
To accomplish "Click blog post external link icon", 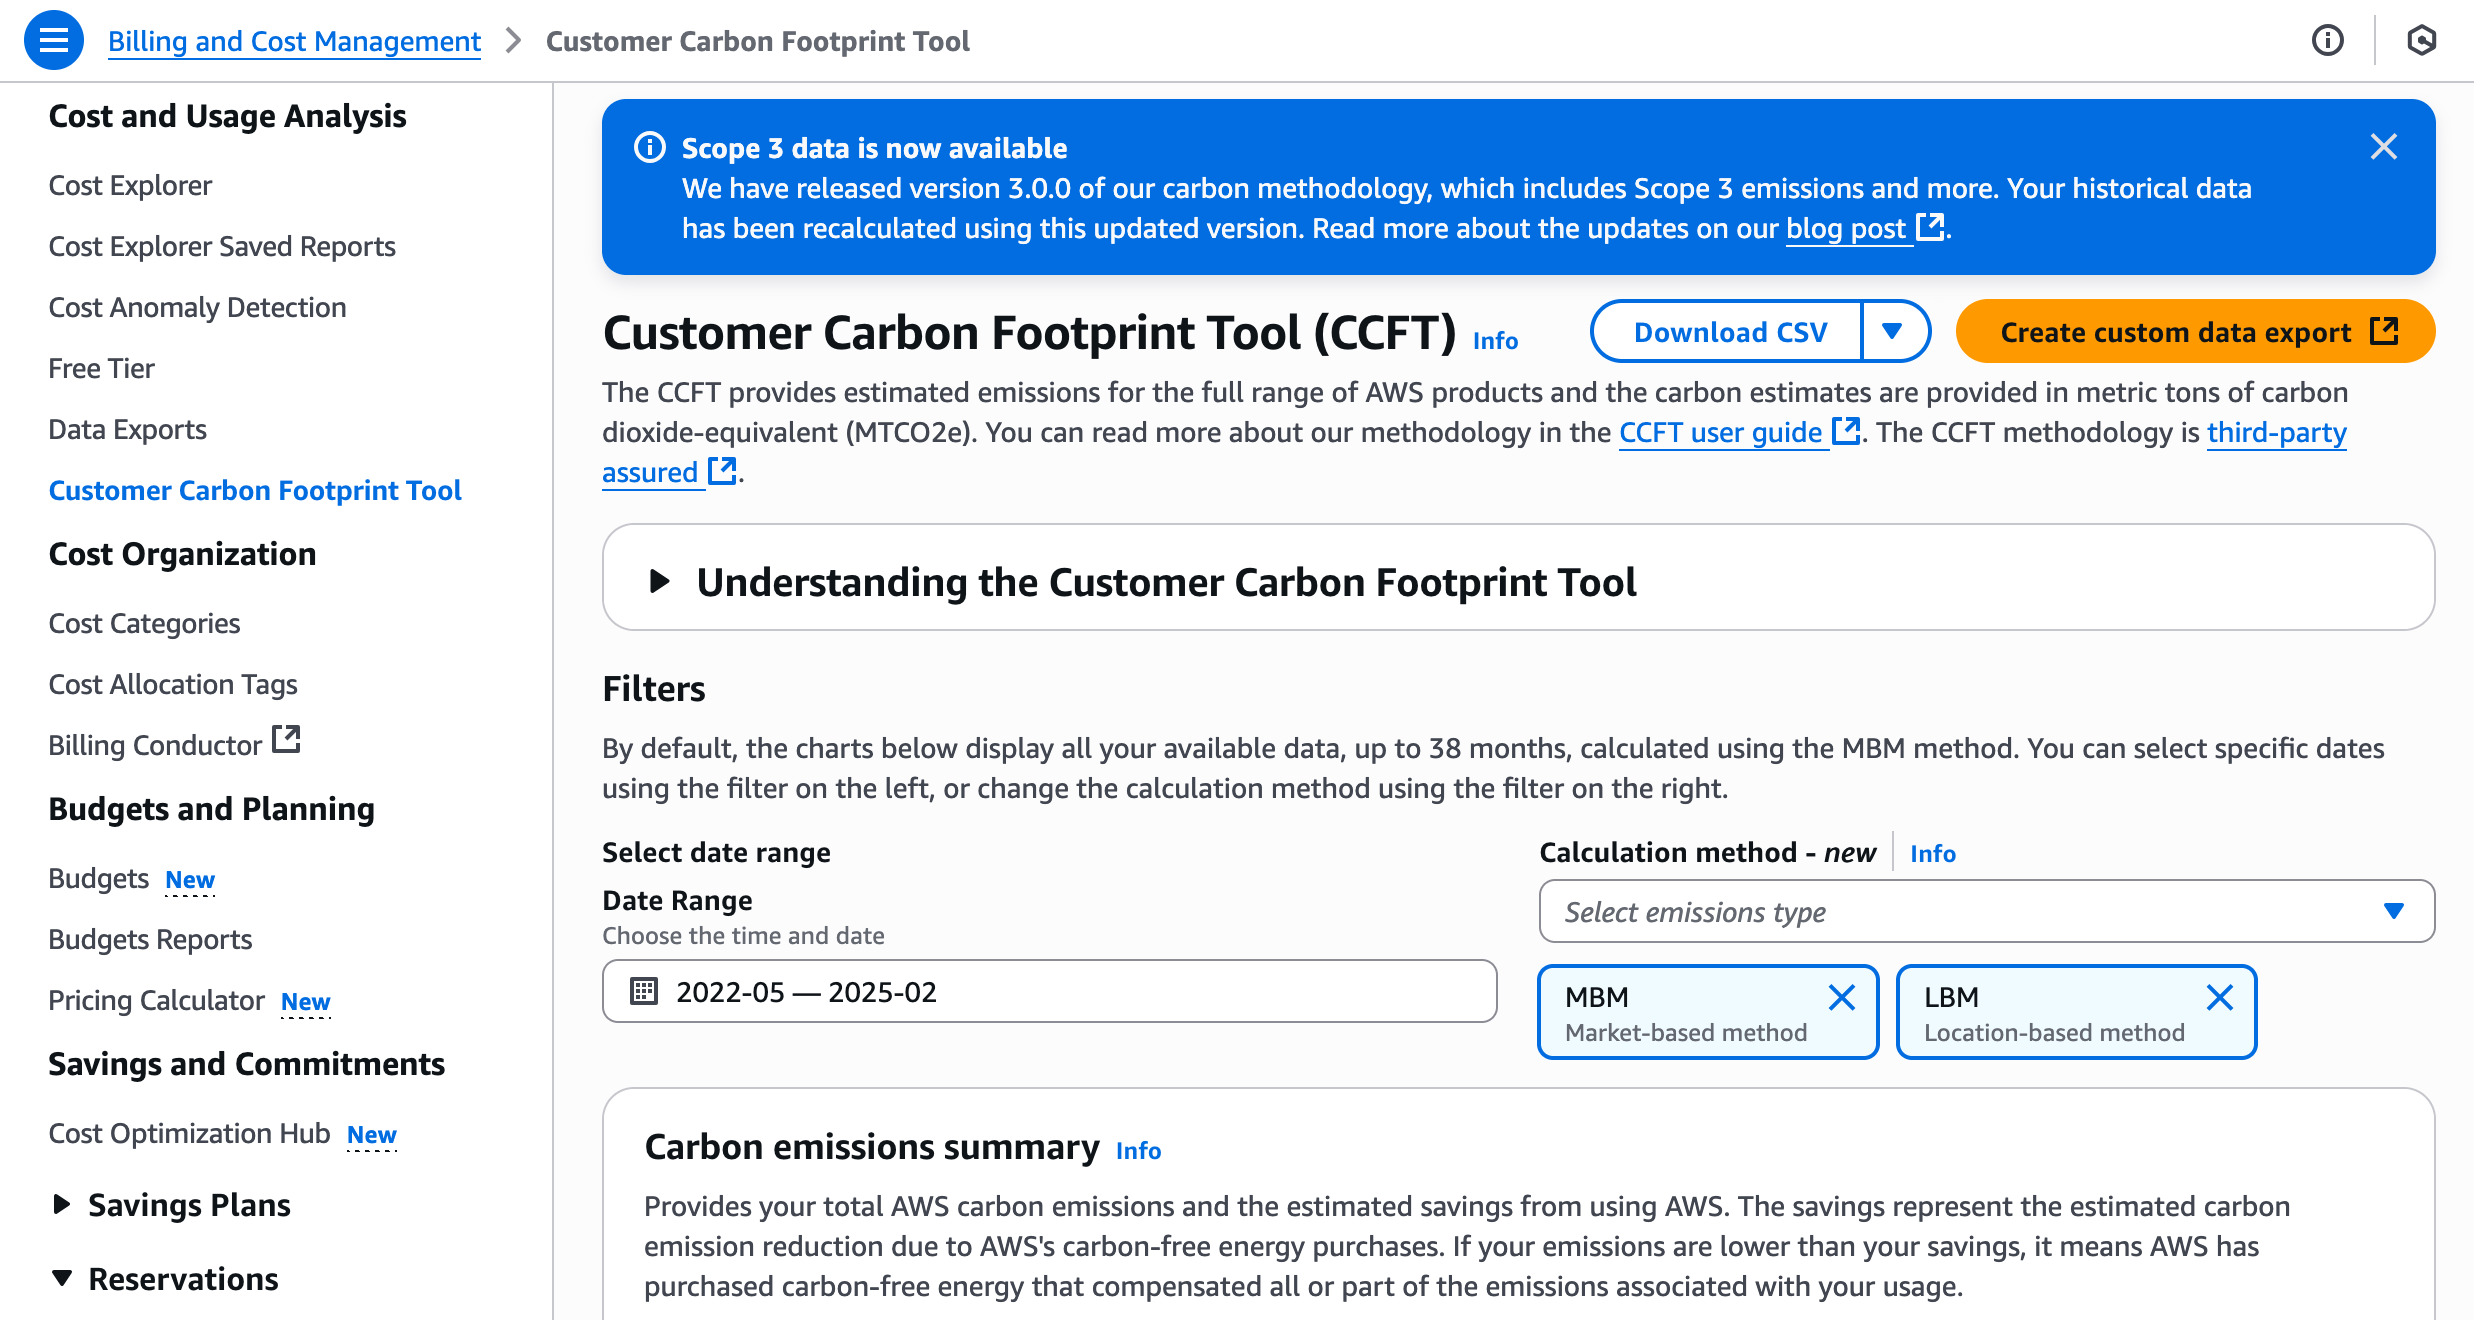I will pos(1930,227).
